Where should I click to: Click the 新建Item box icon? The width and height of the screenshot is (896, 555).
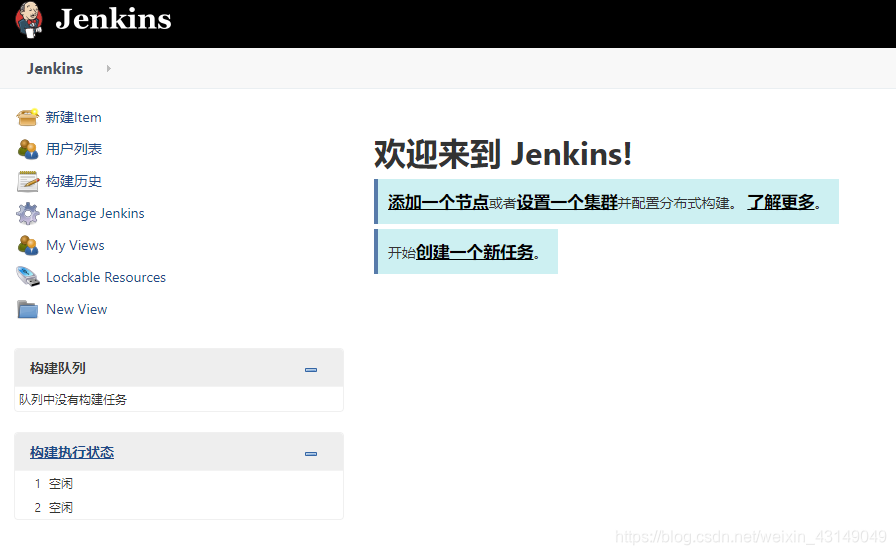27,117
